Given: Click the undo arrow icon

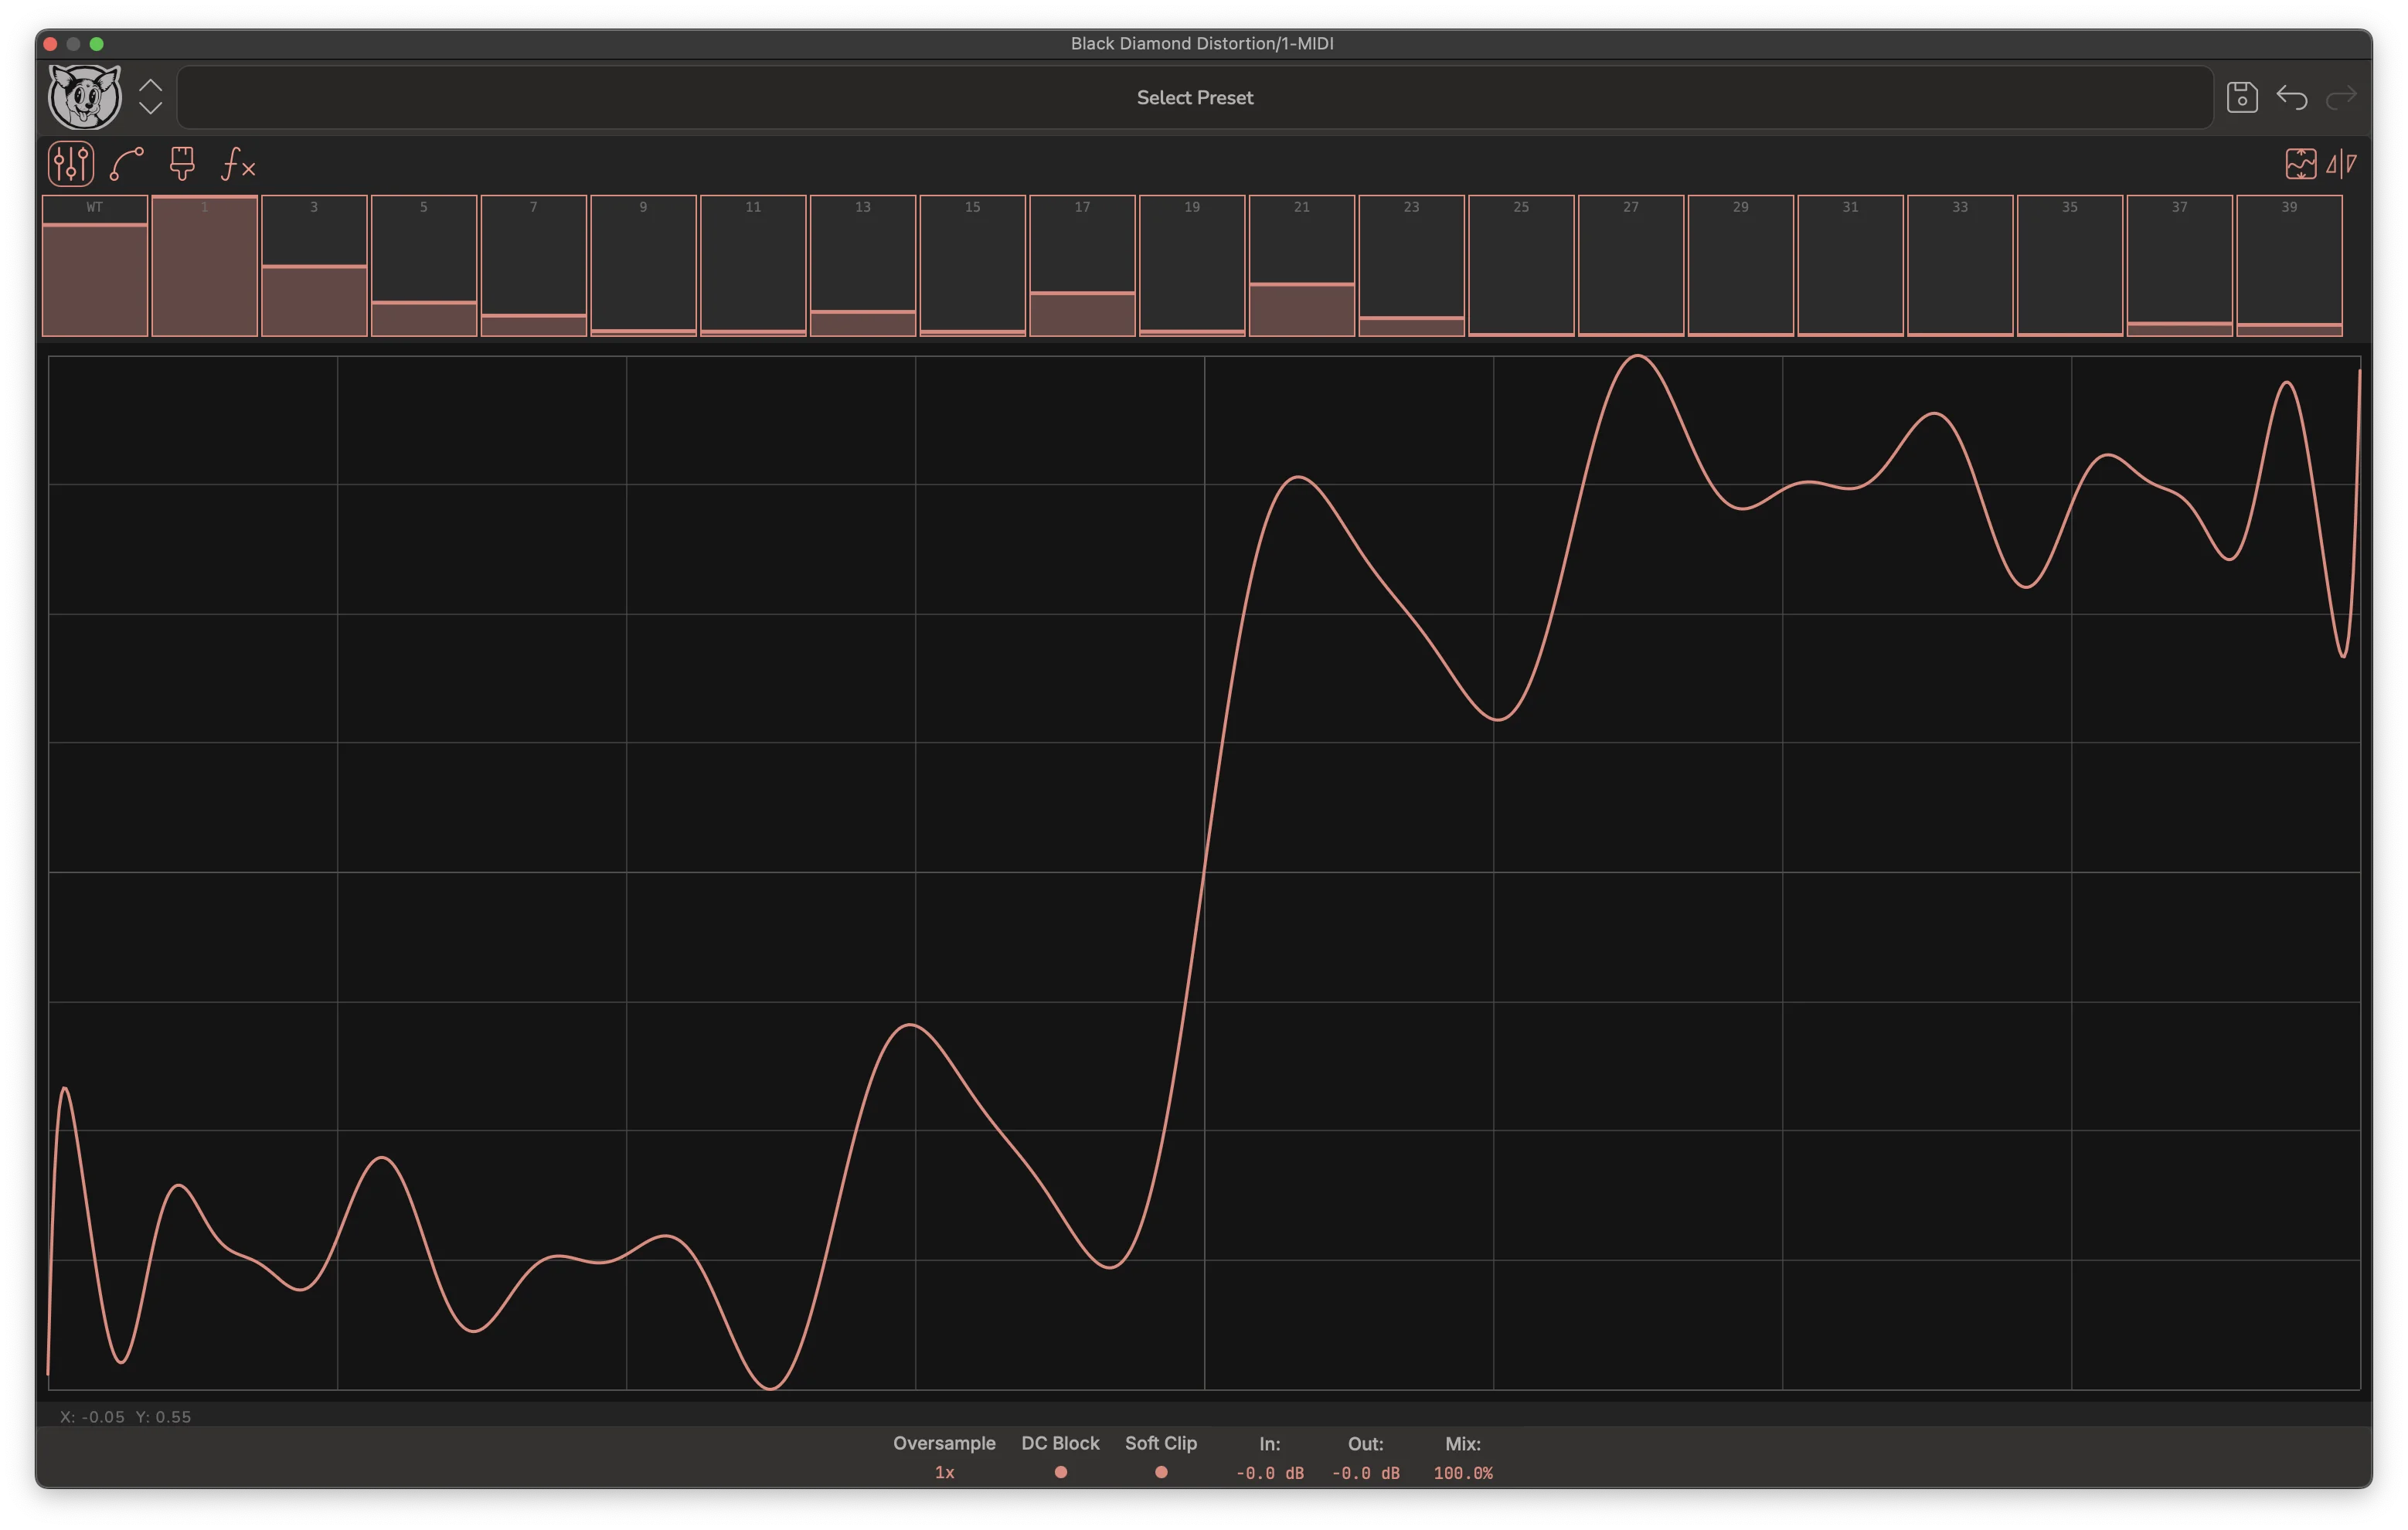Looking at the screenshot, I should [x=2294, y=97].
